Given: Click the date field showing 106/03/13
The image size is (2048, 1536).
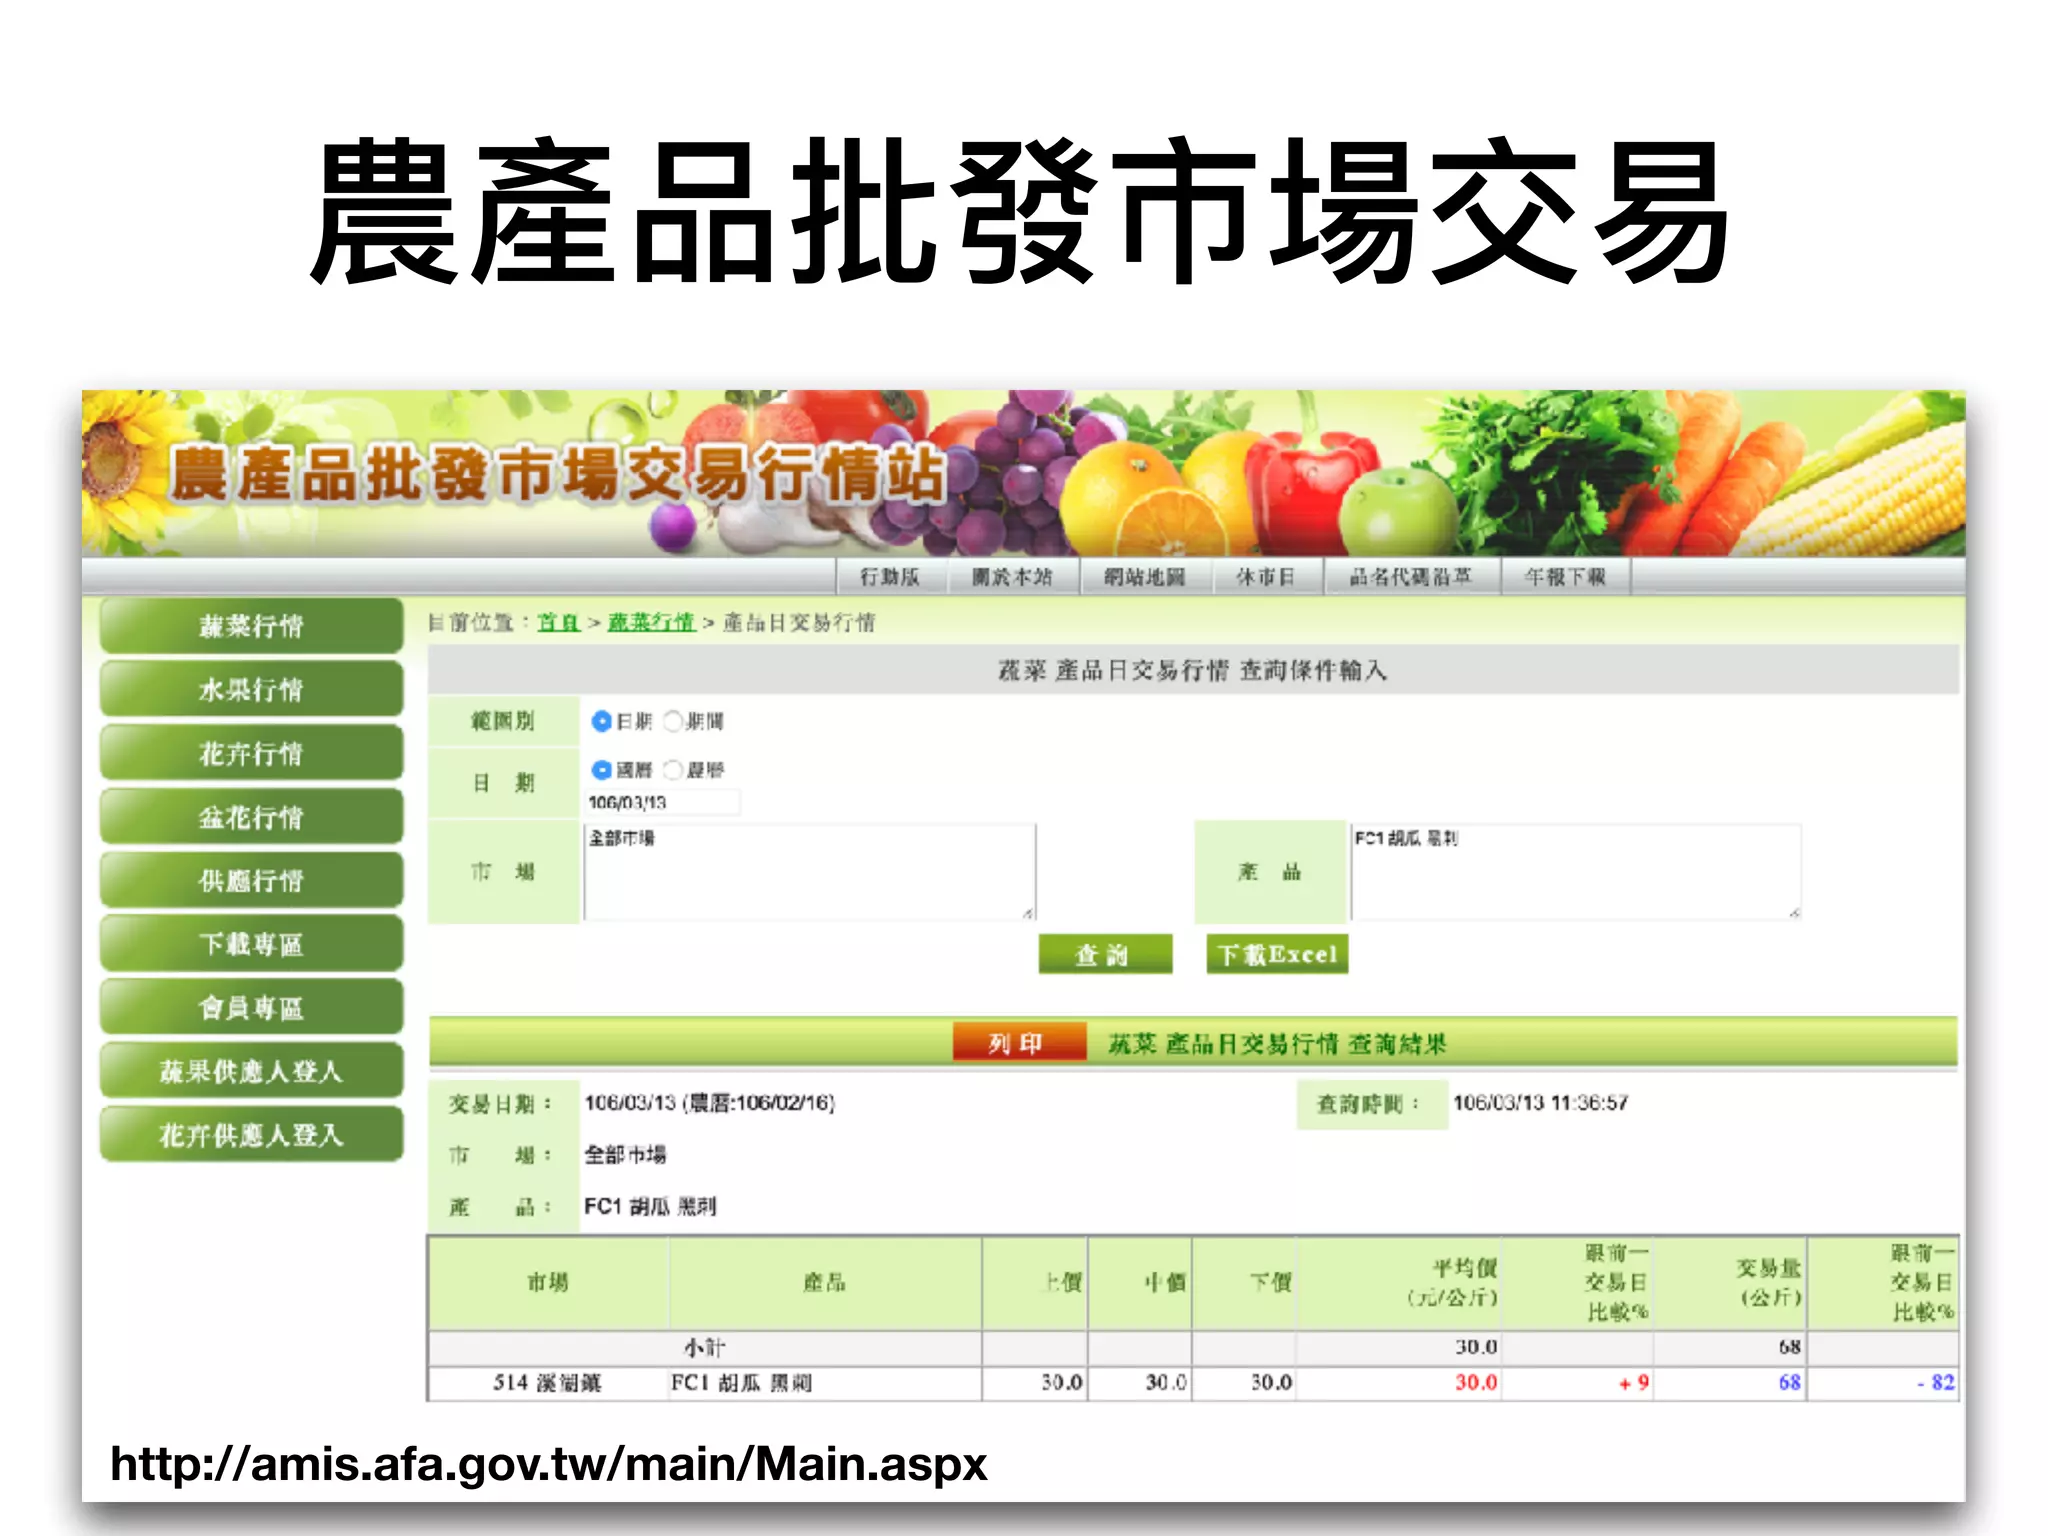Looking at the screenshot, I should pyautogui.click(x=662, y=802).
